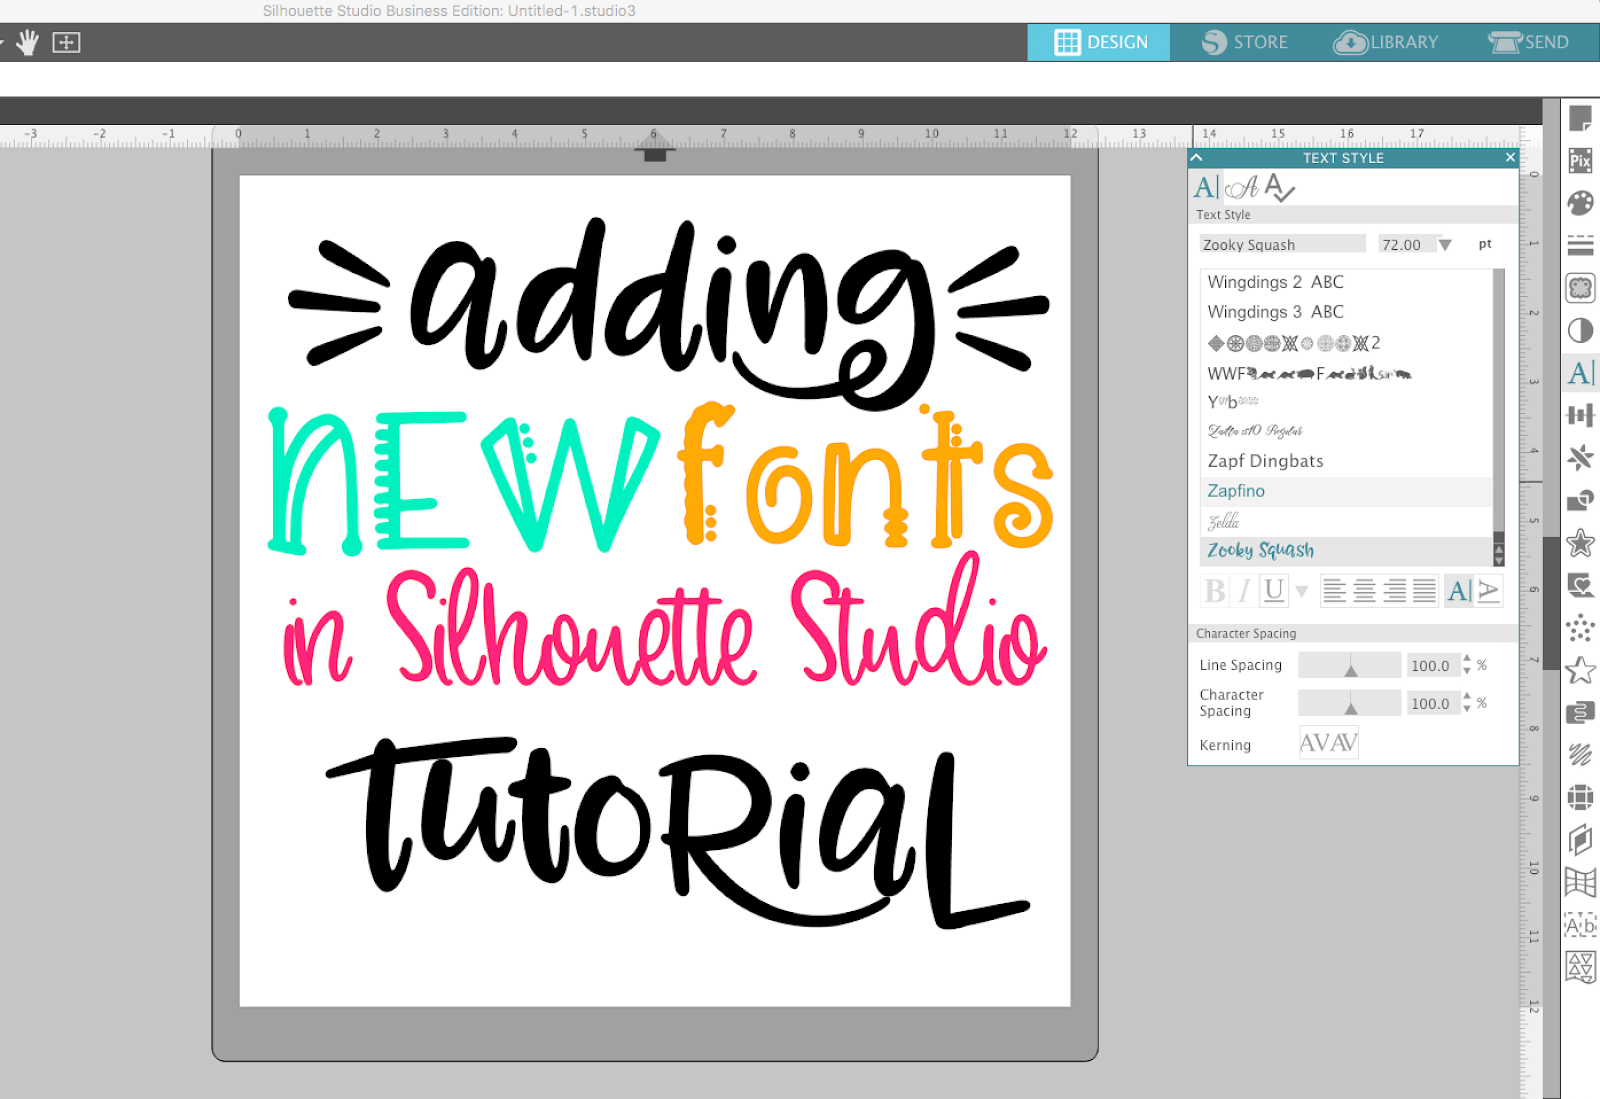1600x1099 pixels.
Task: Click the Line Spacing value field
Action: (1433, 665)
